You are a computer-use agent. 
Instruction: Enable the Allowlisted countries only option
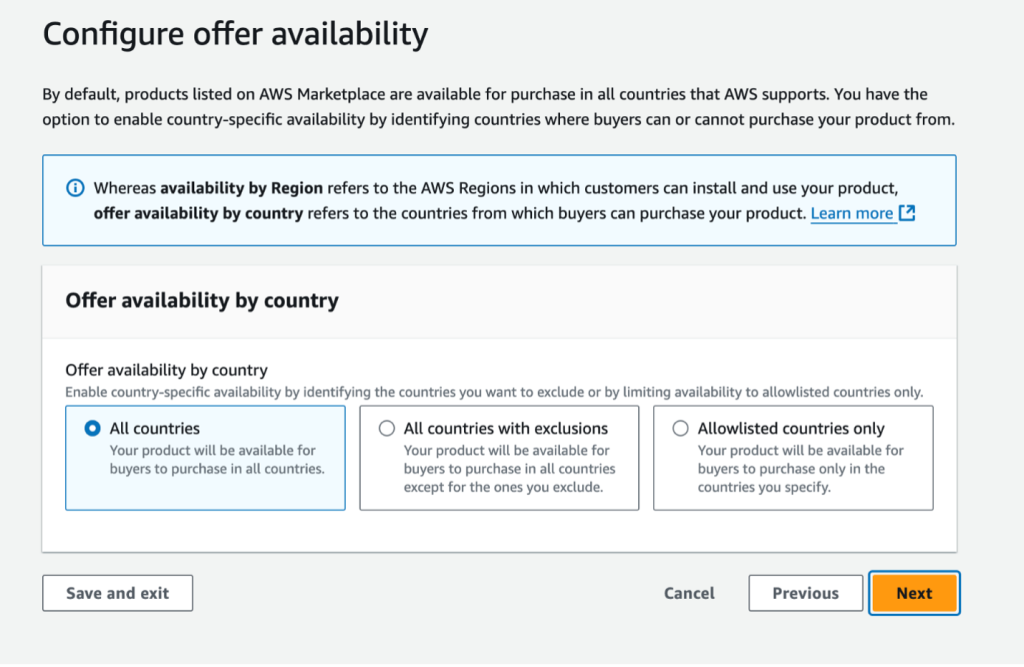point(681,428)
